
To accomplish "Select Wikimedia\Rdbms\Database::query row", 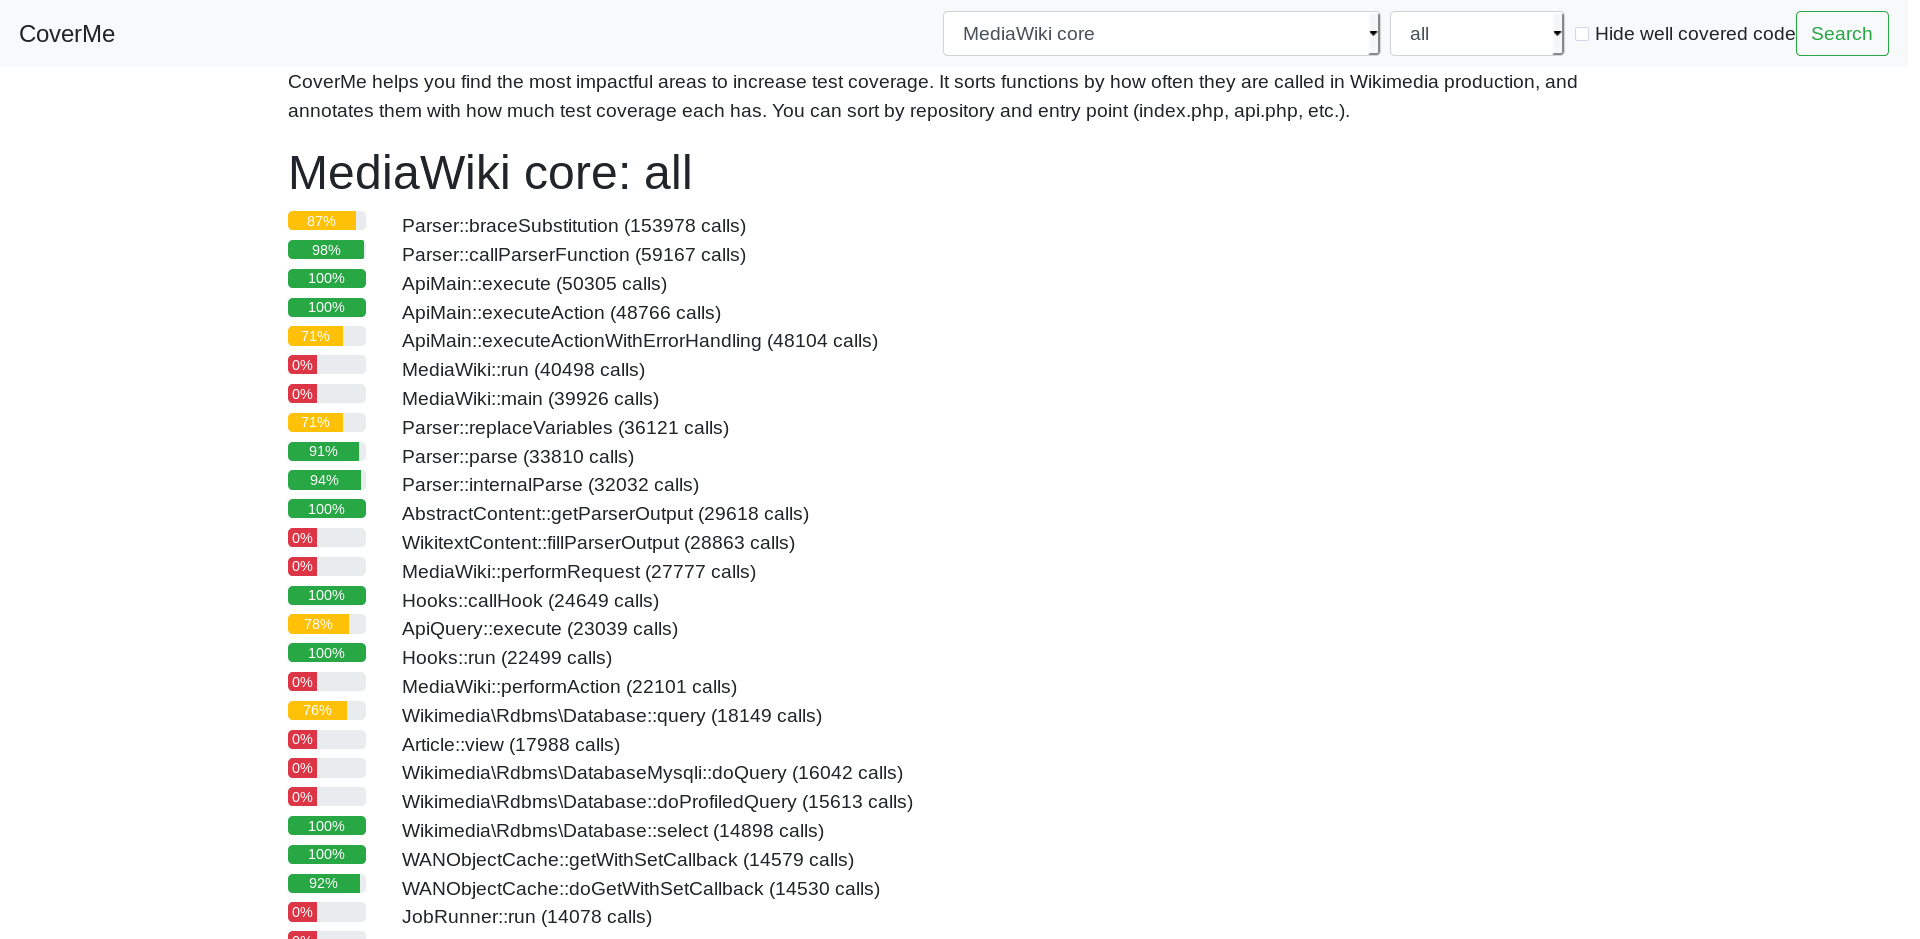I will tap(612, 716).
